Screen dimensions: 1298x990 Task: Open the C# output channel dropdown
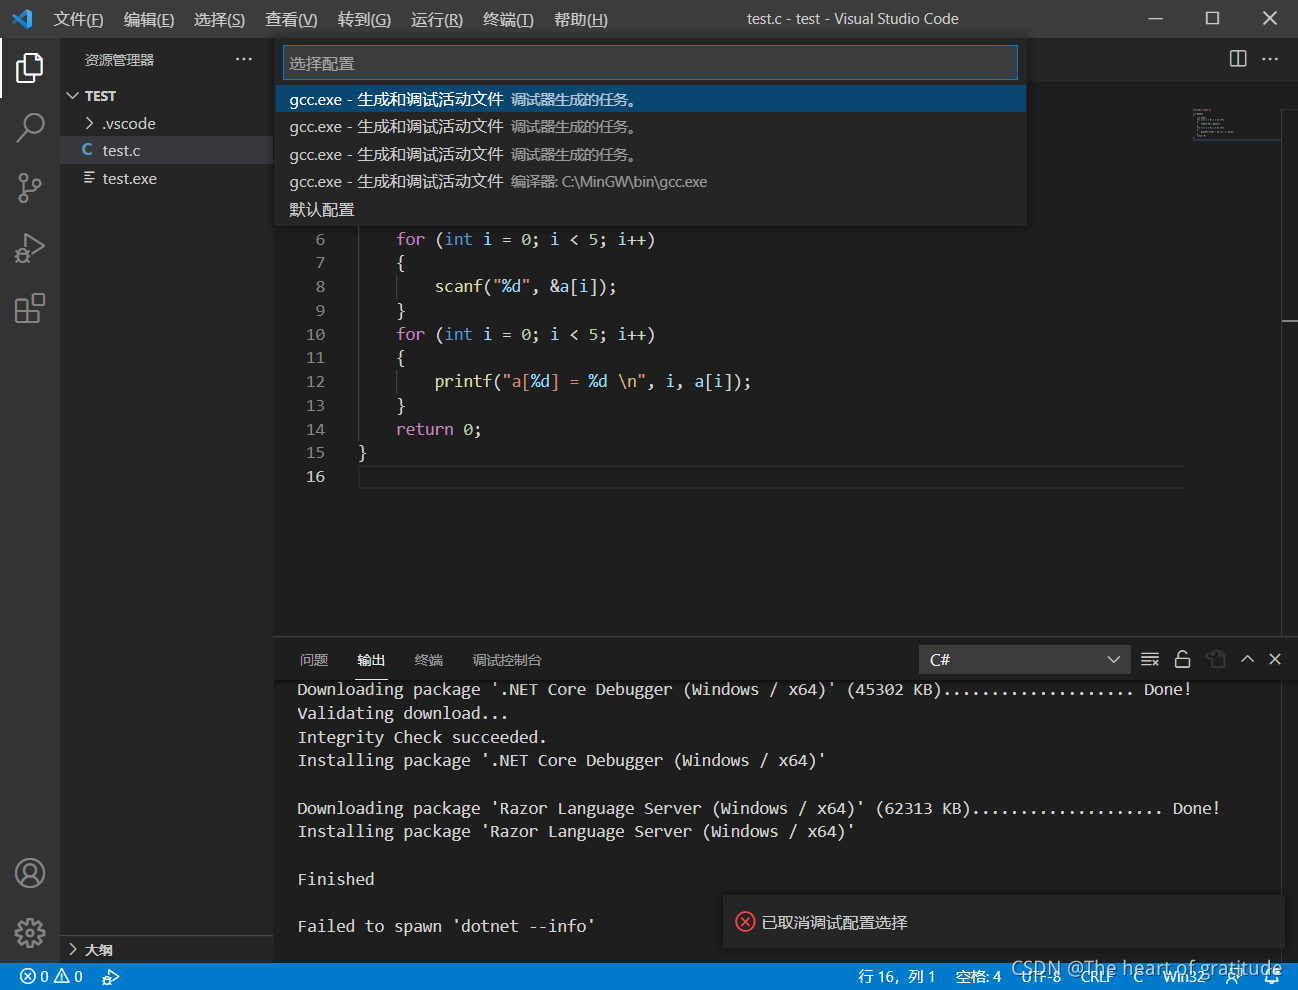[1024, 660]
